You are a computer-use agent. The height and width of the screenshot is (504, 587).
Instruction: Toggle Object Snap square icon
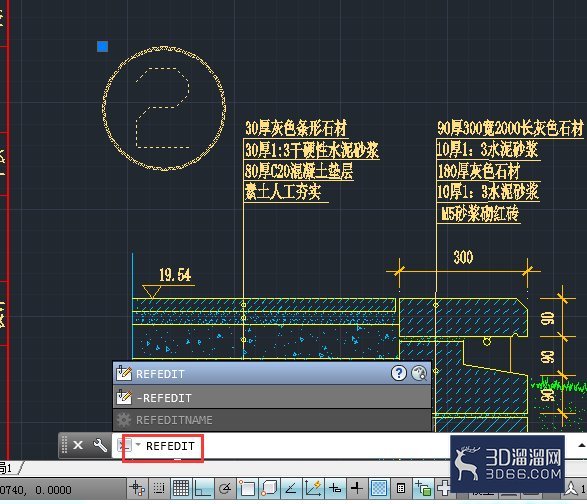pos(247,488)
